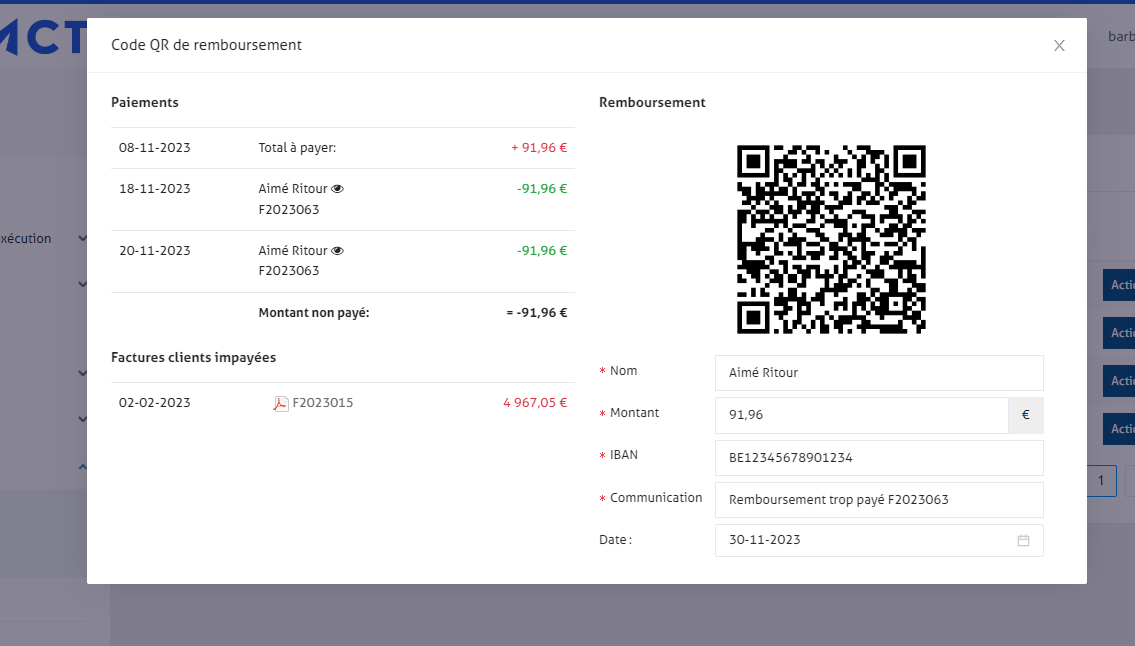1135x646 pixels.
Task: Click the Nom field containing Aimé Ritour
Action: coord(878,373)
